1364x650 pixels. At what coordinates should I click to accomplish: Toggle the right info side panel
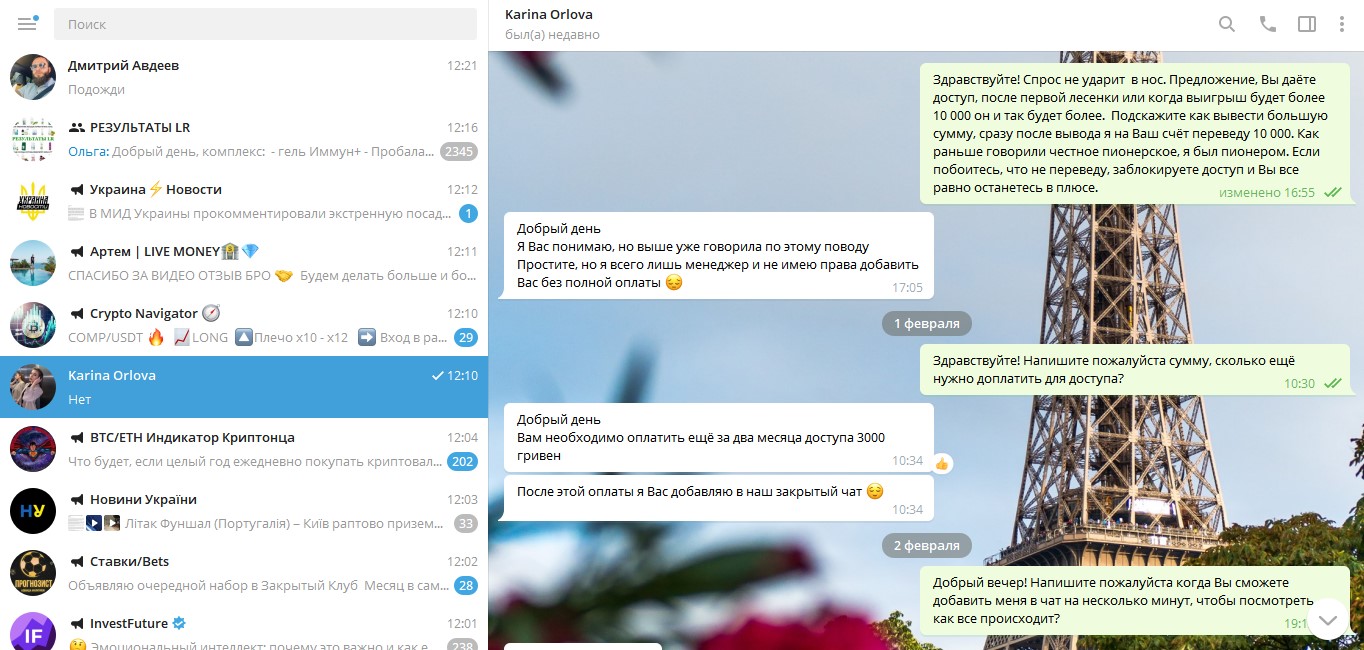(1306, 24)
